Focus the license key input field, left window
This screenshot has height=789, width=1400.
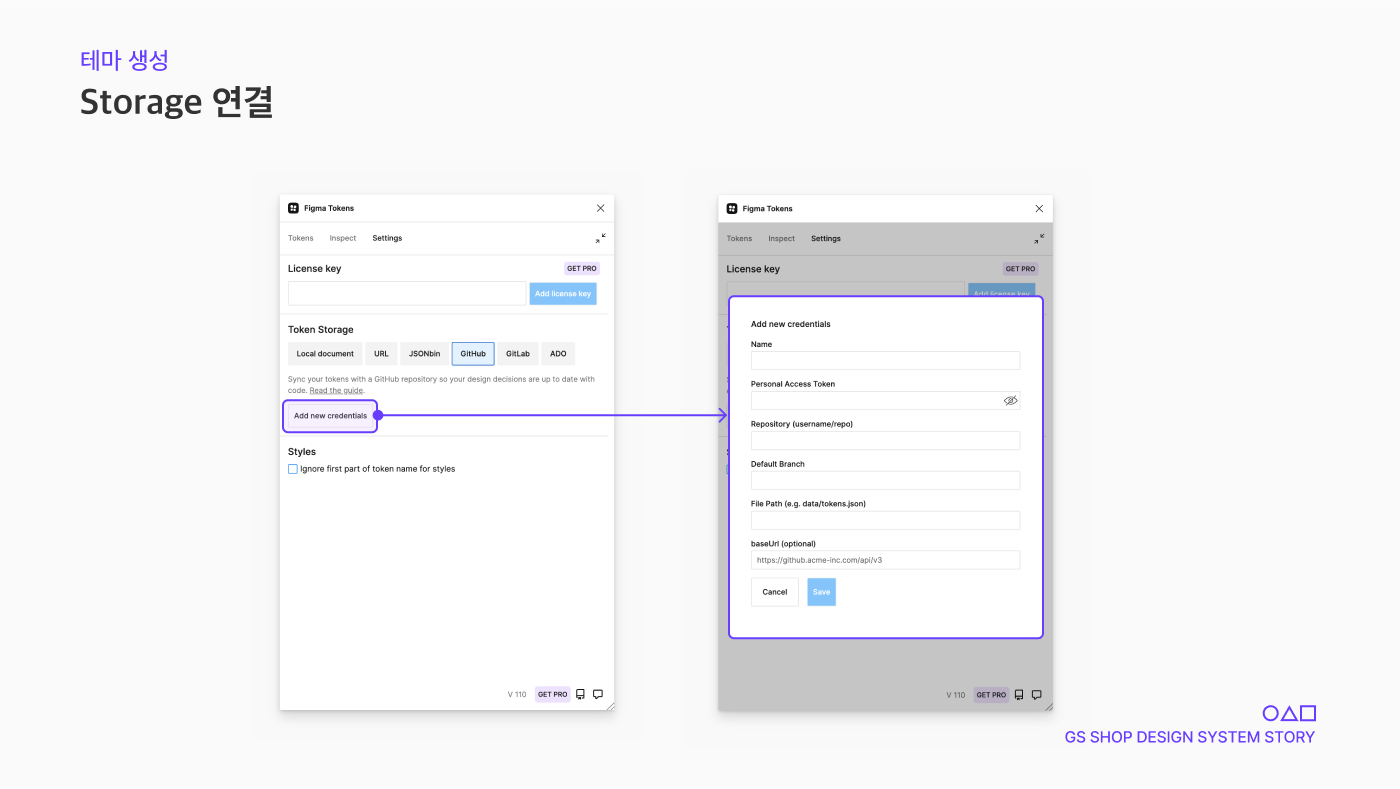(407, 294)
